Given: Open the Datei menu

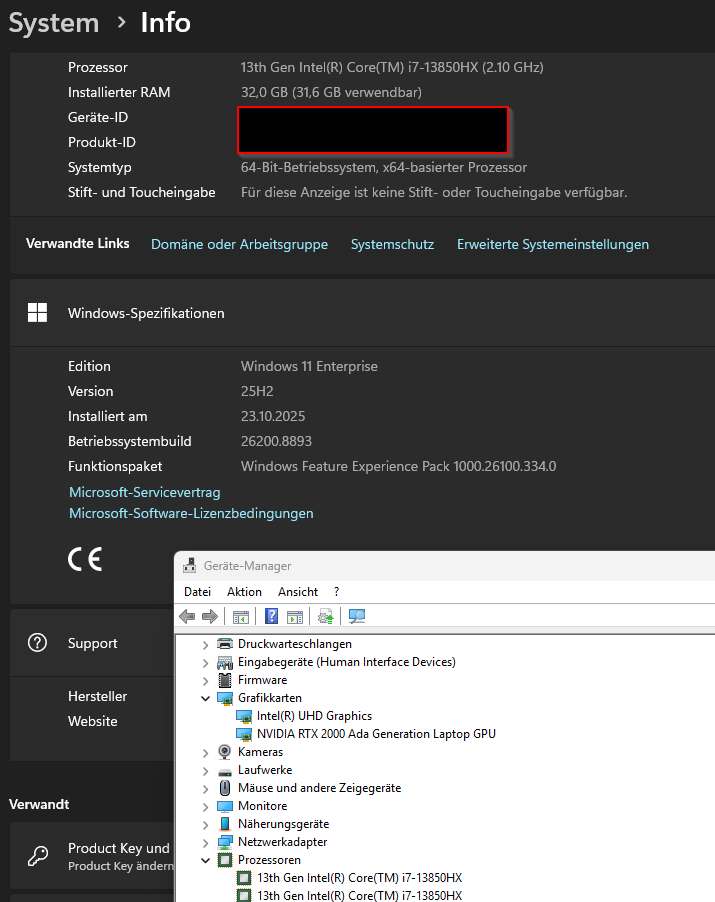Looking at the screenshot, I should [197, 591].
